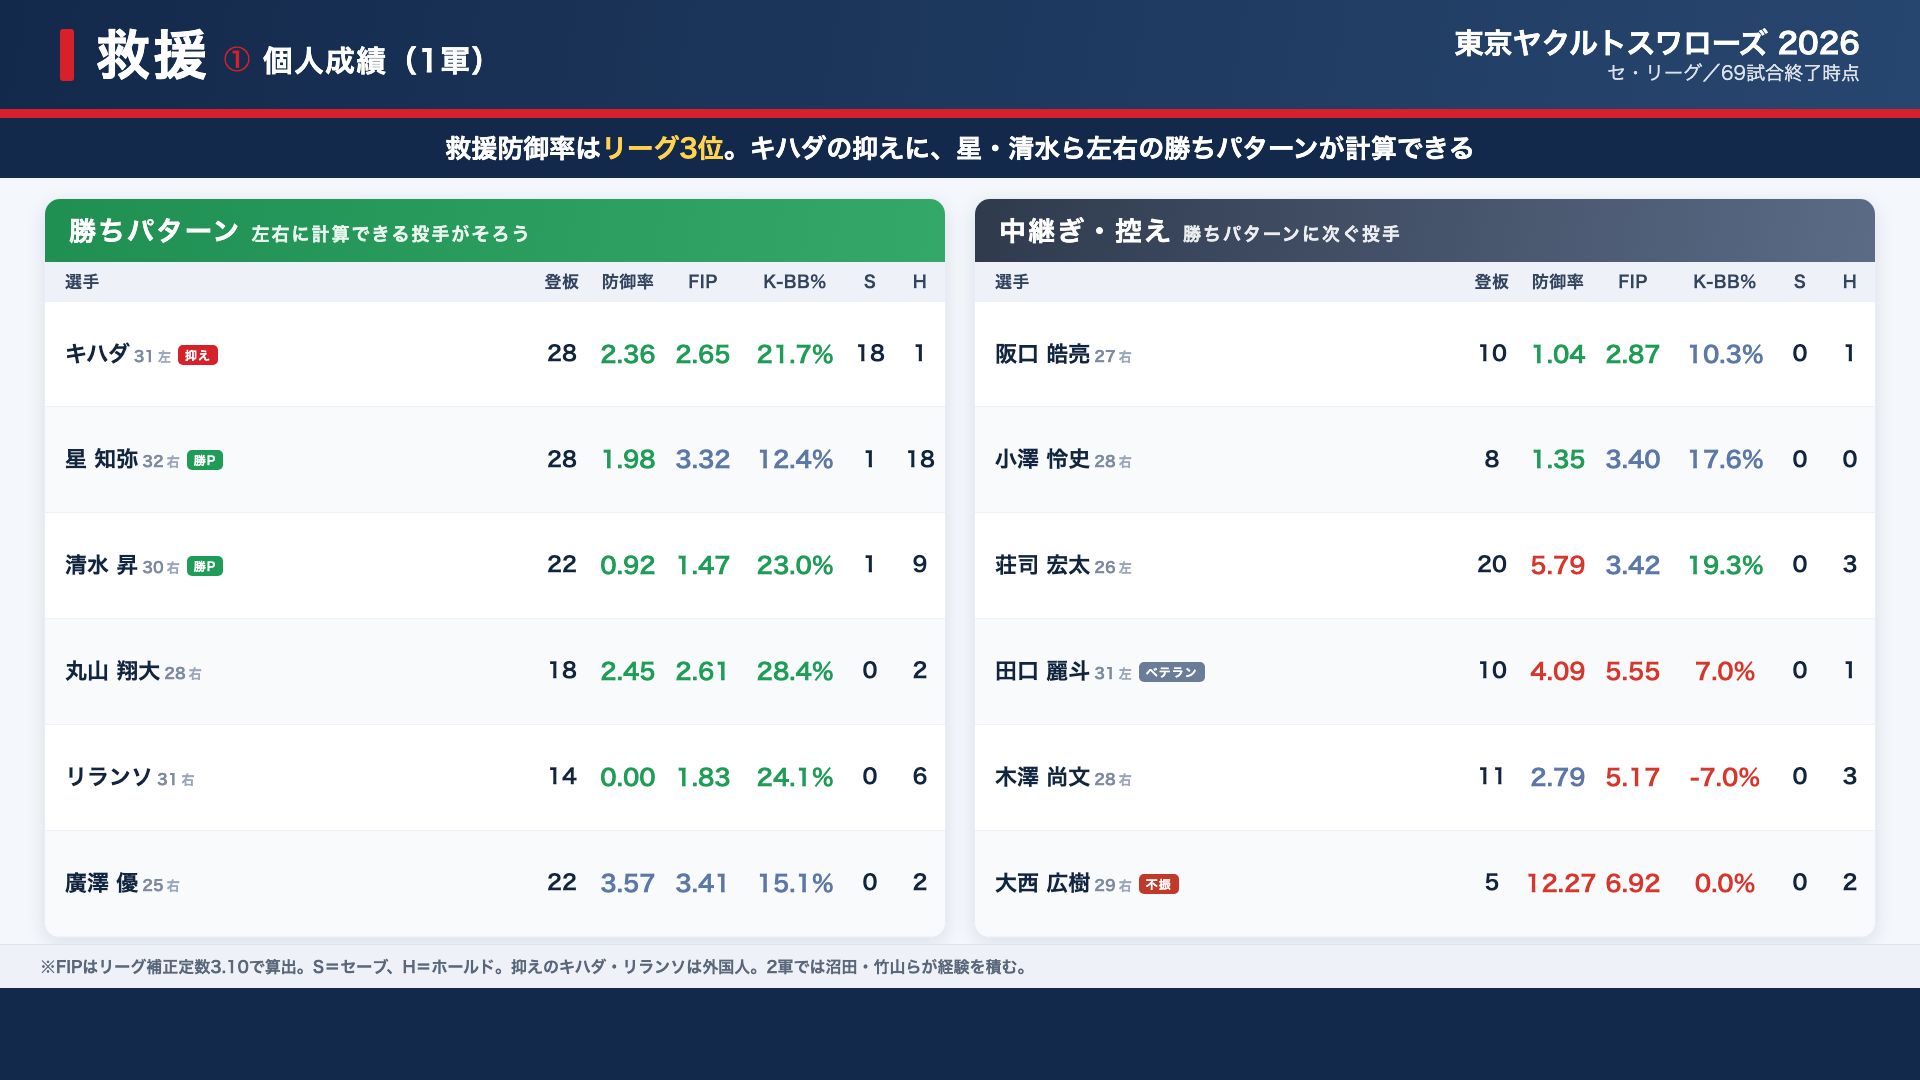Click the 勝ちパターン panel header
1920x1080 pixels.
pos(495,231)
